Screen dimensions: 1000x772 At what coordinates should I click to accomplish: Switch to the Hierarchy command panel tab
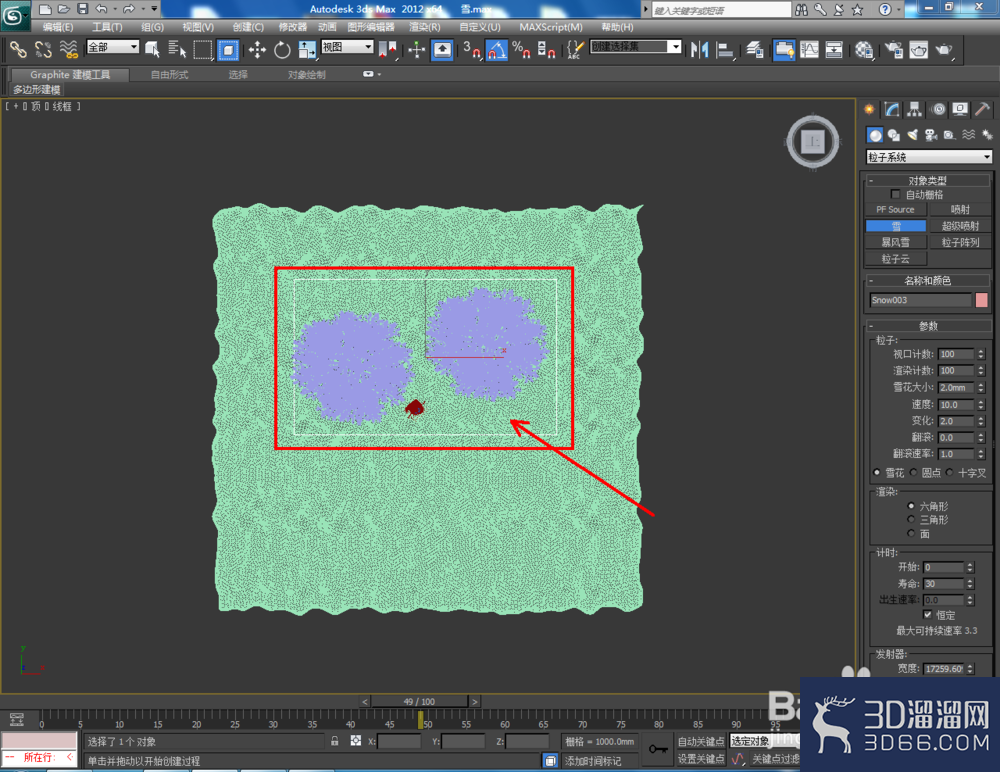tap(915, 110)
